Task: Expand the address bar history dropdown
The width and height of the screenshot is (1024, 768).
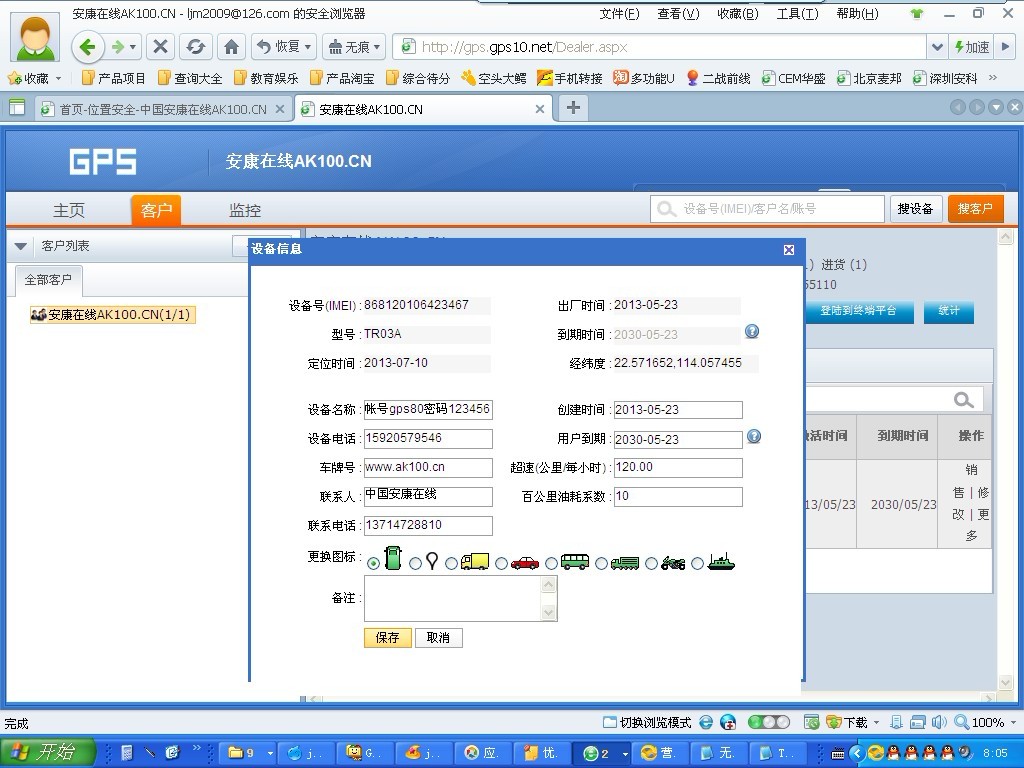Action: (x=936, y=47)
